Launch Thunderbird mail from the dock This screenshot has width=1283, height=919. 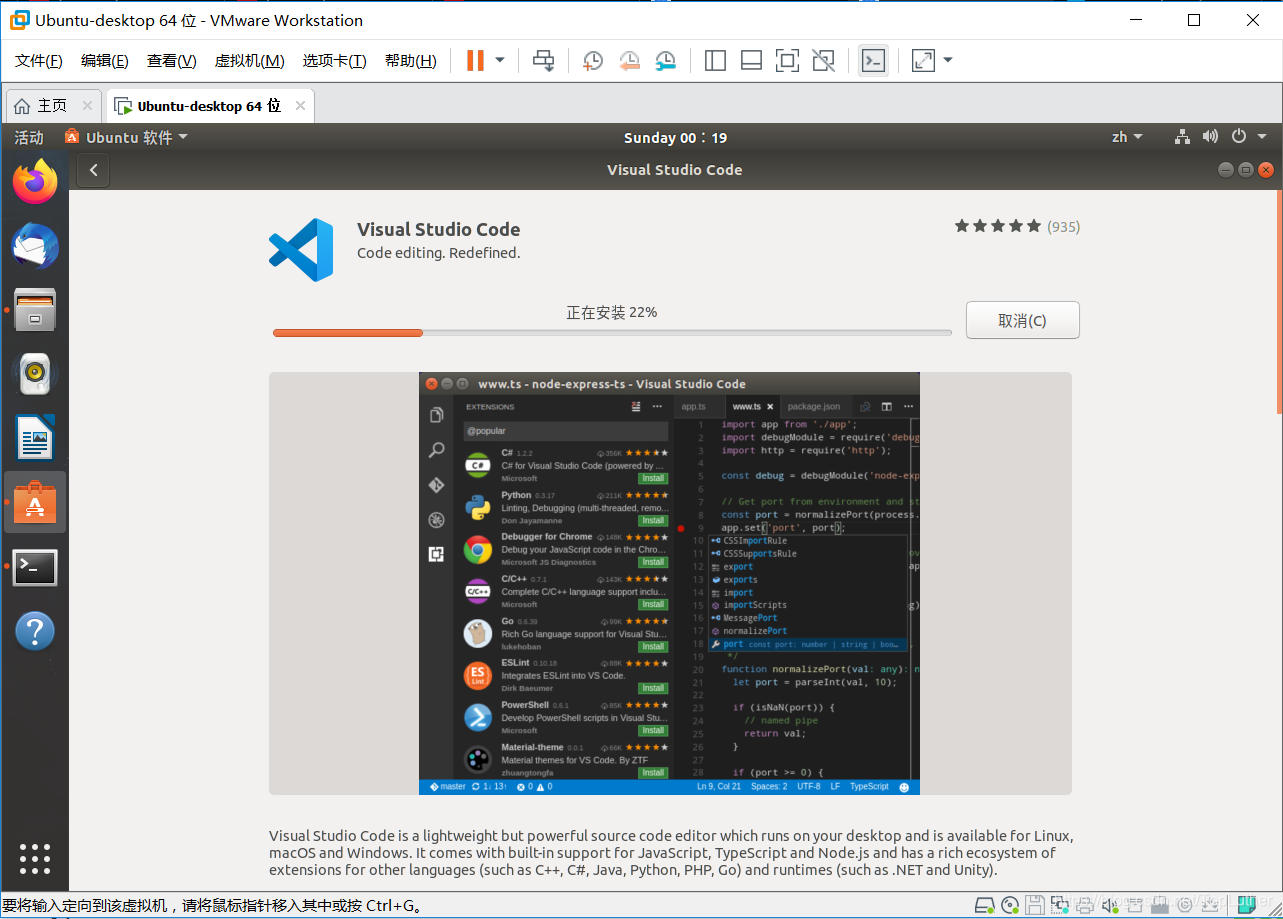coord(35,246)
